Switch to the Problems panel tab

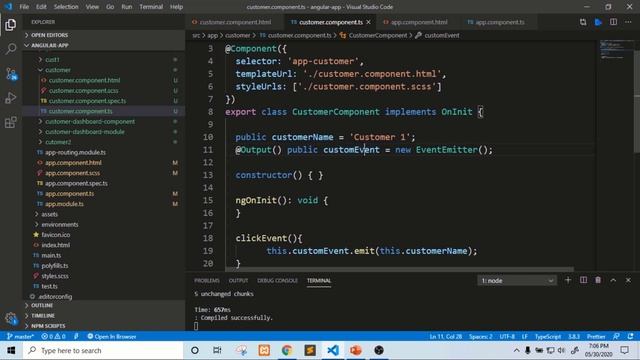pyautogui.click(x=207, y=280)
